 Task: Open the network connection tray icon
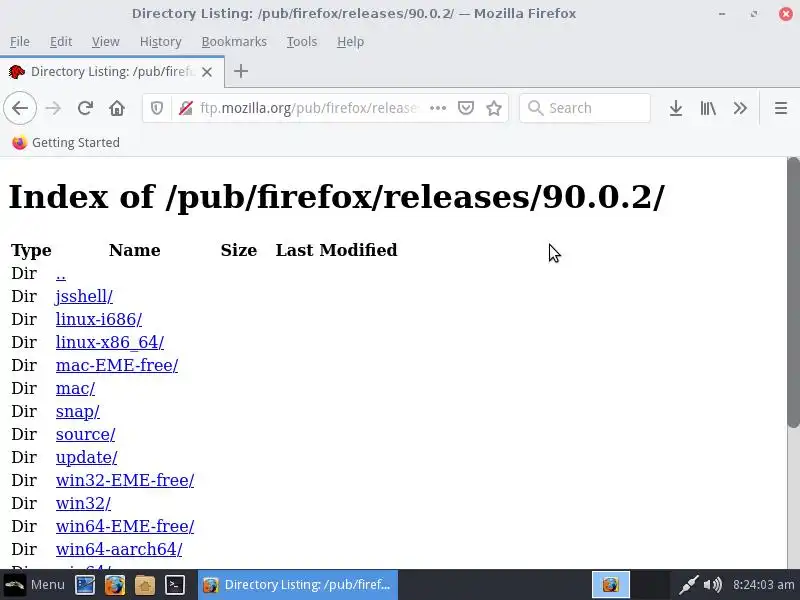coord(688,585)
